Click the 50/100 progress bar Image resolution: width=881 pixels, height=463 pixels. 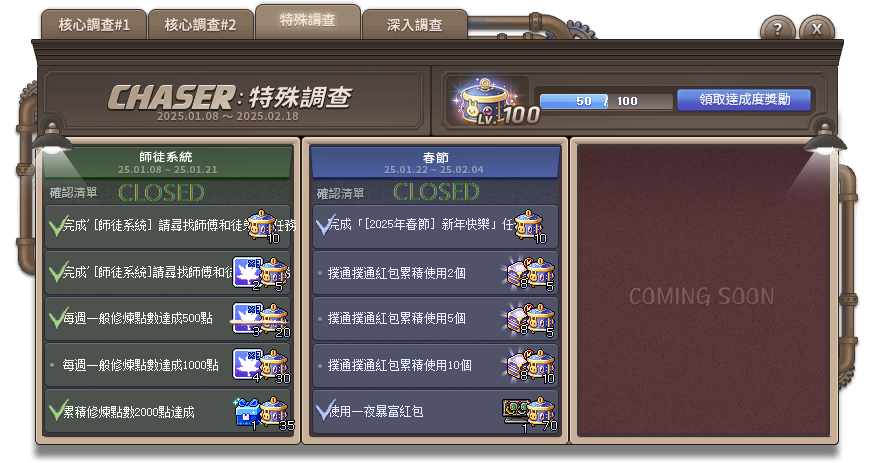(x=606, y=101)
